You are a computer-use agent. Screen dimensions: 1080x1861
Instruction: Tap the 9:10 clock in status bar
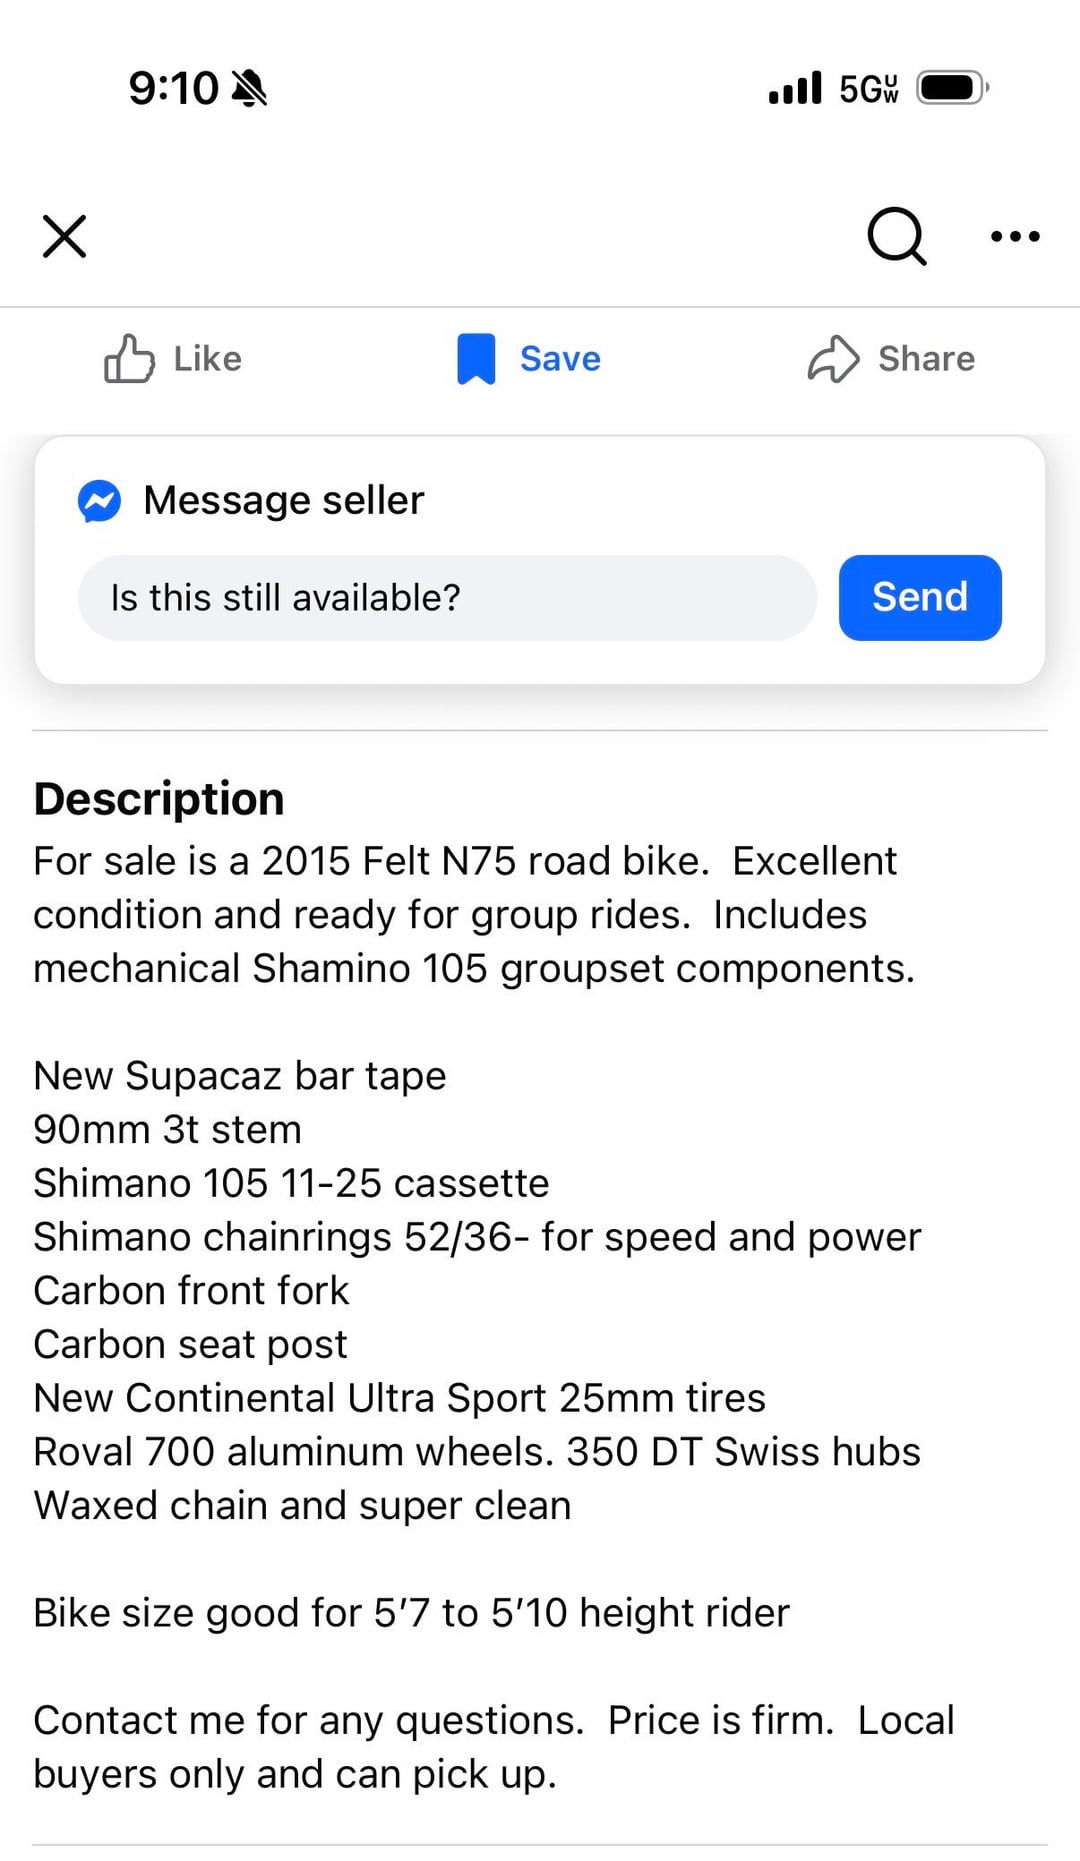[173, 89]
